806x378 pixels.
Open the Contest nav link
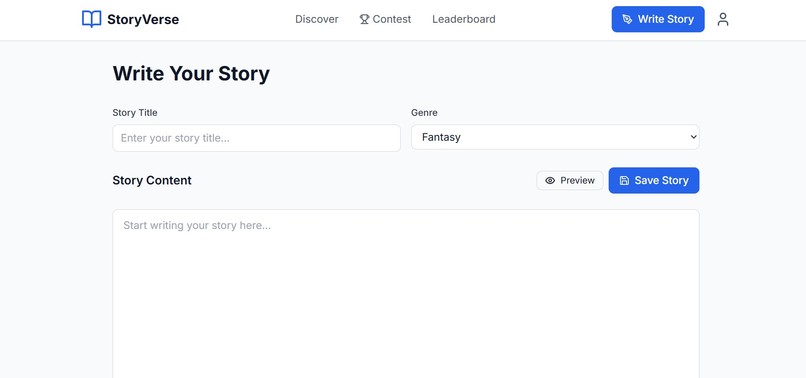coord(385,19)
